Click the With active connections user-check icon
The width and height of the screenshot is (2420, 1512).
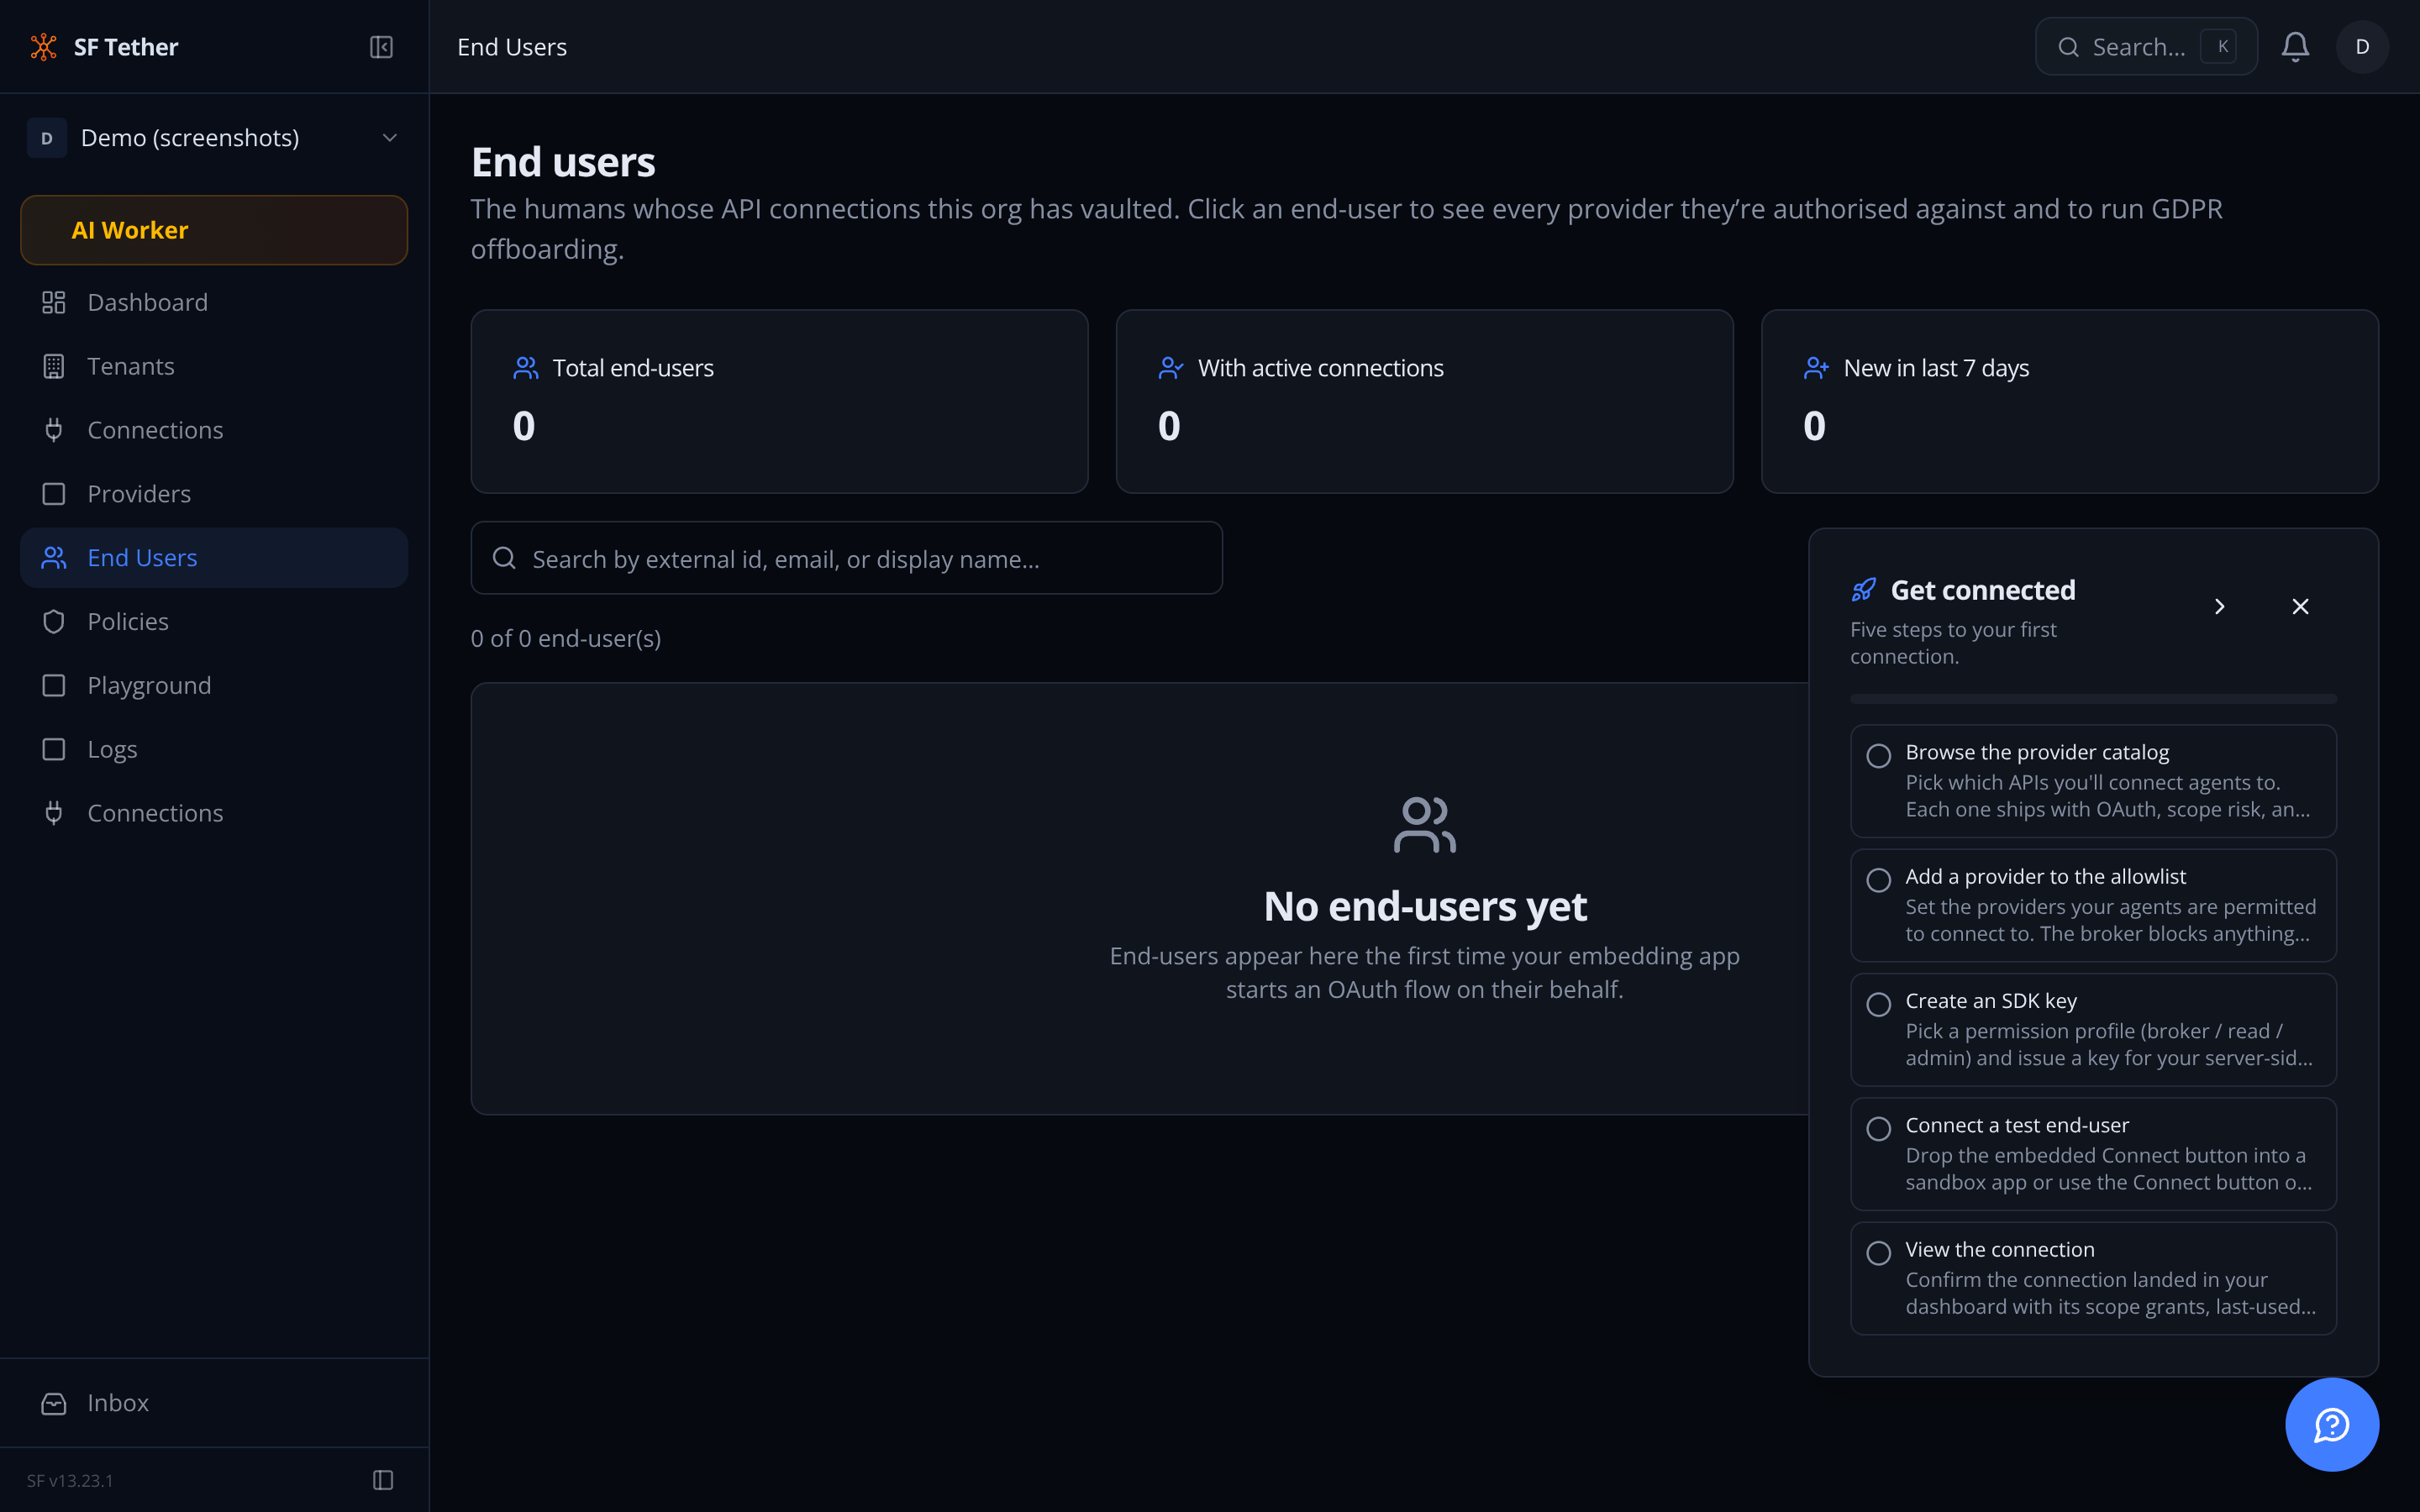click(1171, 368)
